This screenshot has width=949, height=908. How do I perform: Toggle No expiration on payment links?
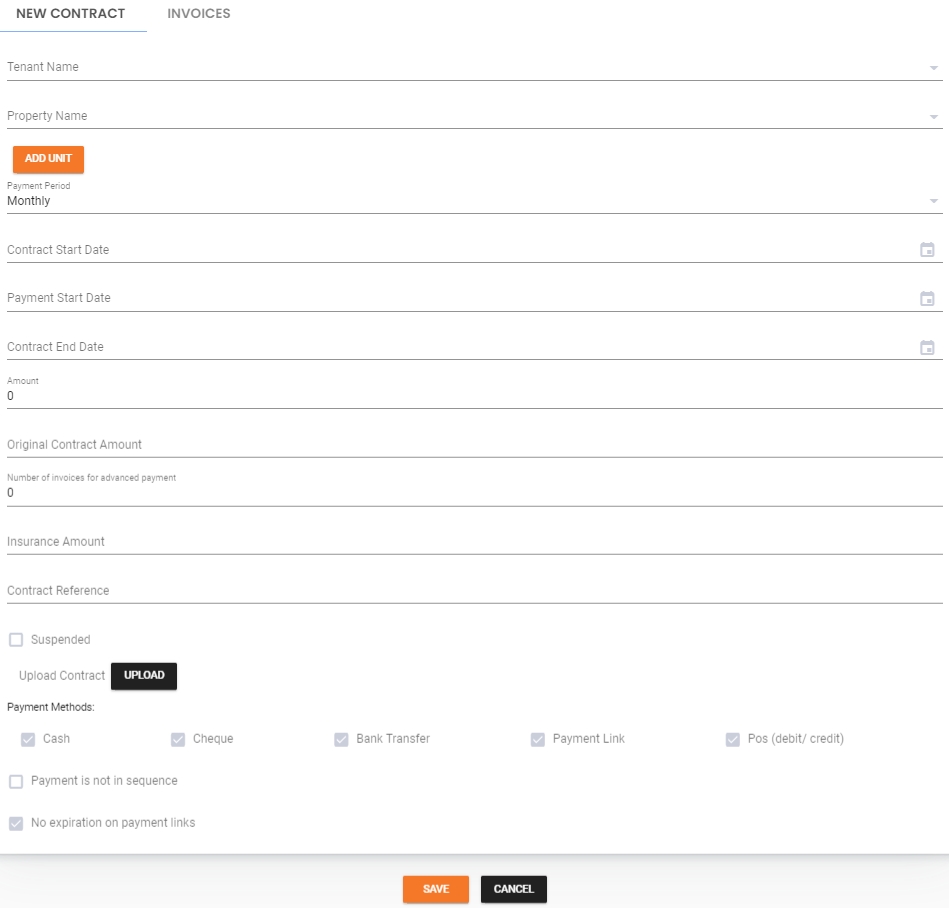point(16,823)
